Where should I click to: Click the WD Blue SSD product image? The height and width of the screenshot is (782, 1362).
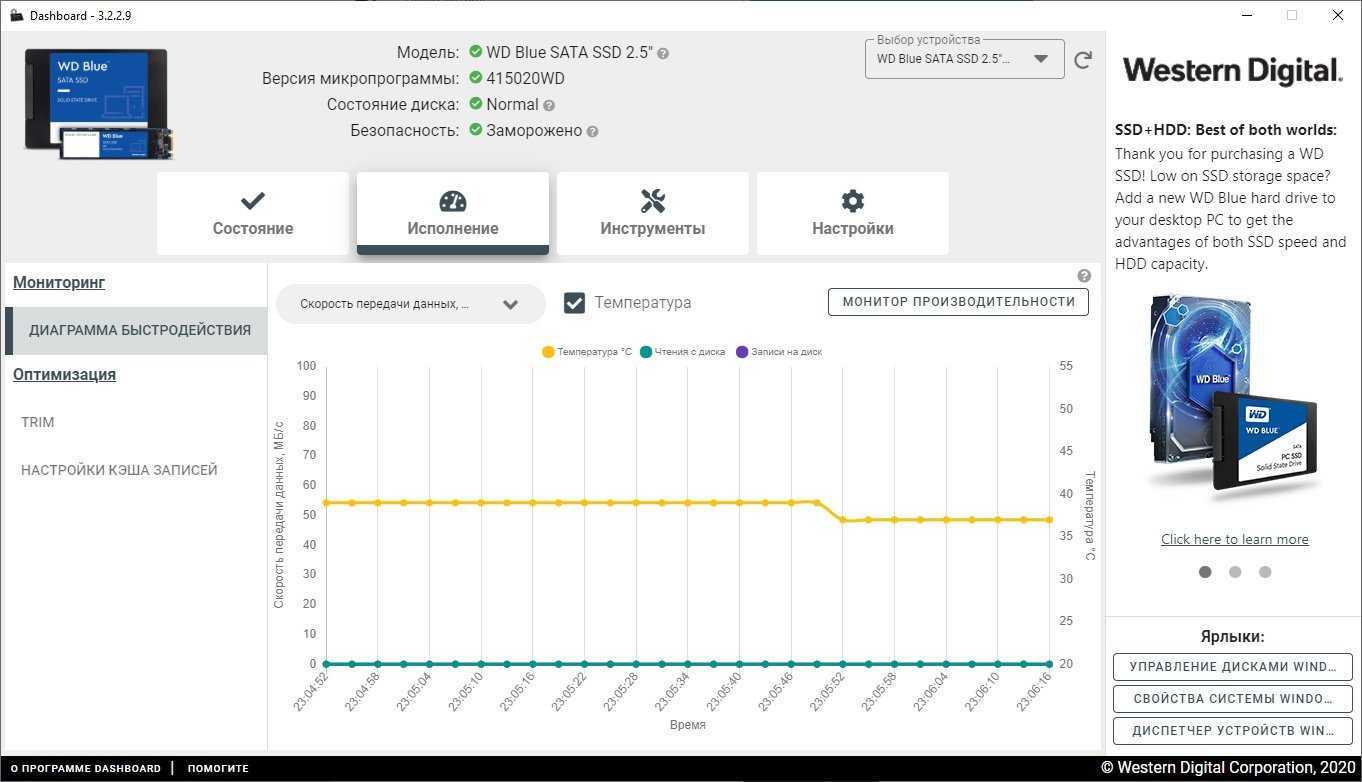pos(98,103)
